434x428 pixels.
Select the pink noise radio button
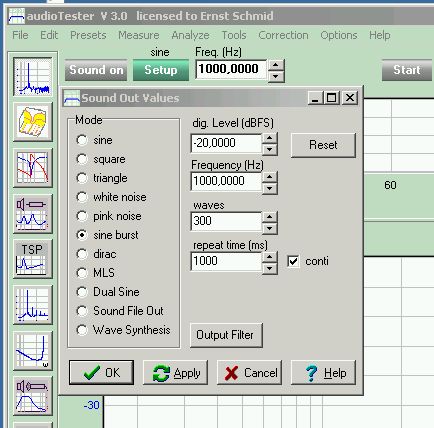pyautogui.click(x=82, y=216)
